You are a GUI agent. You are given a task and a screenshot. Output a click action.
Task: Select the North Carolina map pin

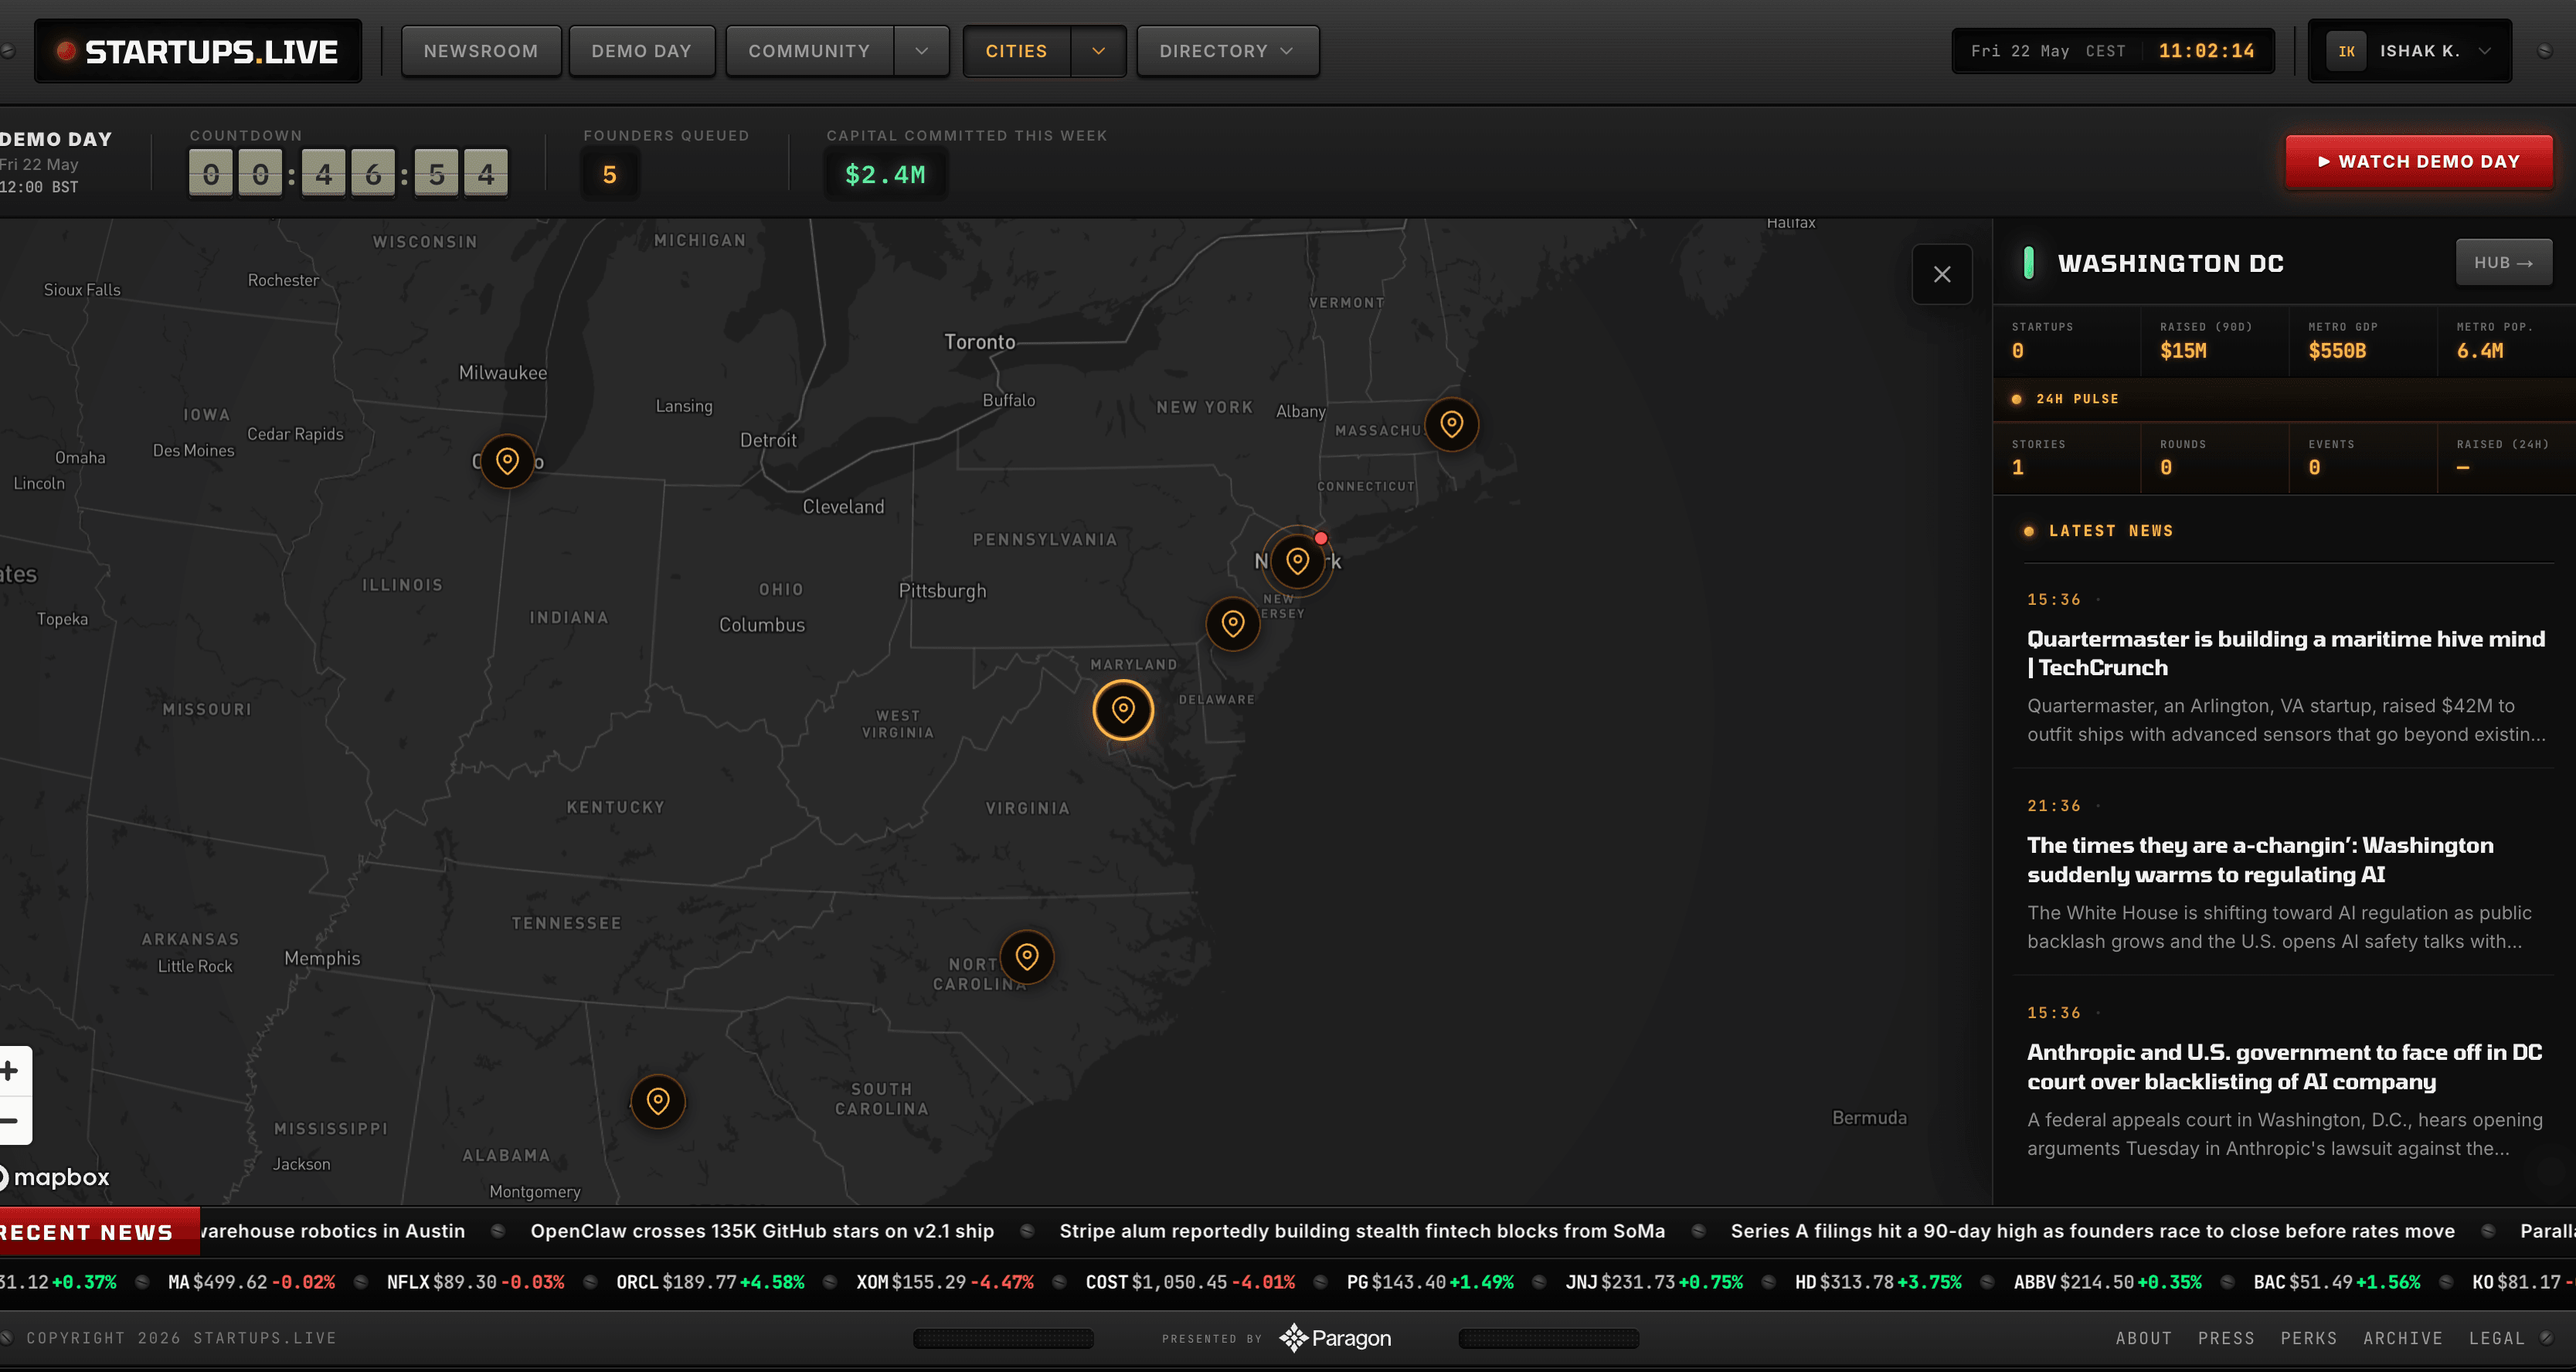[x=1026, y=957]
